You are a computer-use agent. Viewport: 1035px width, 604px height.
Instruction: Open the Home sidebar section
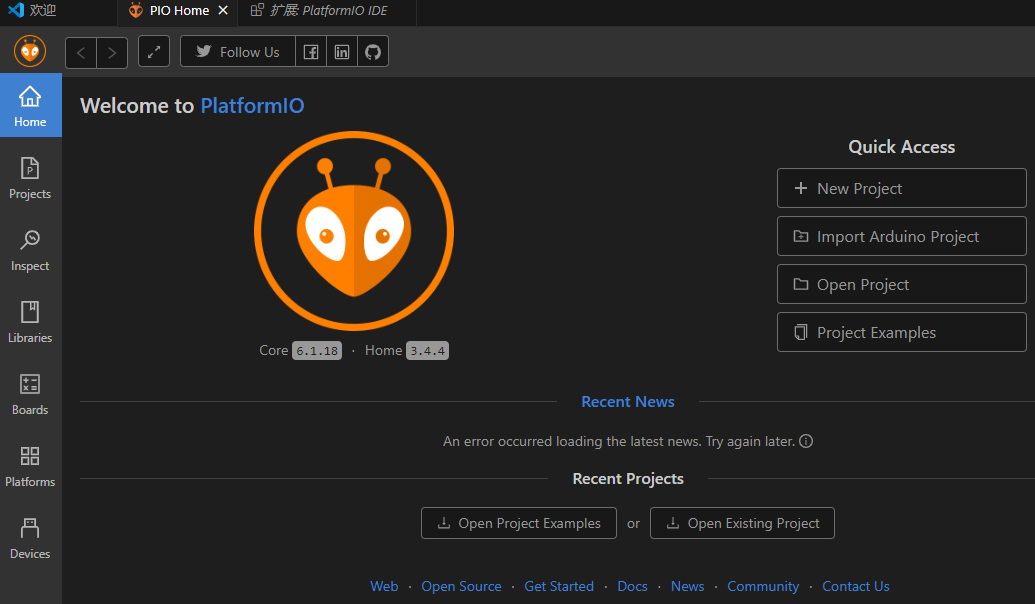(x=30, y=106)
